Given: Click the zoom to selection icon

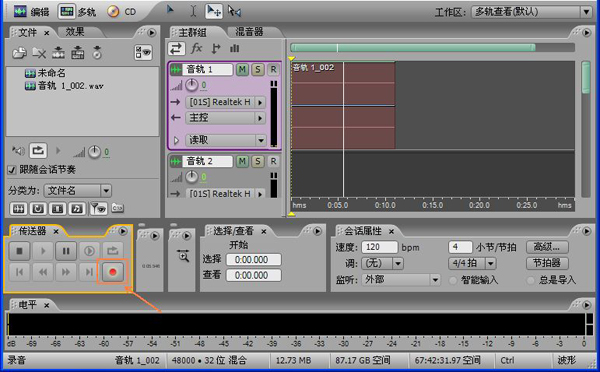Looking at the screenshot, I should tap(184, 256).
